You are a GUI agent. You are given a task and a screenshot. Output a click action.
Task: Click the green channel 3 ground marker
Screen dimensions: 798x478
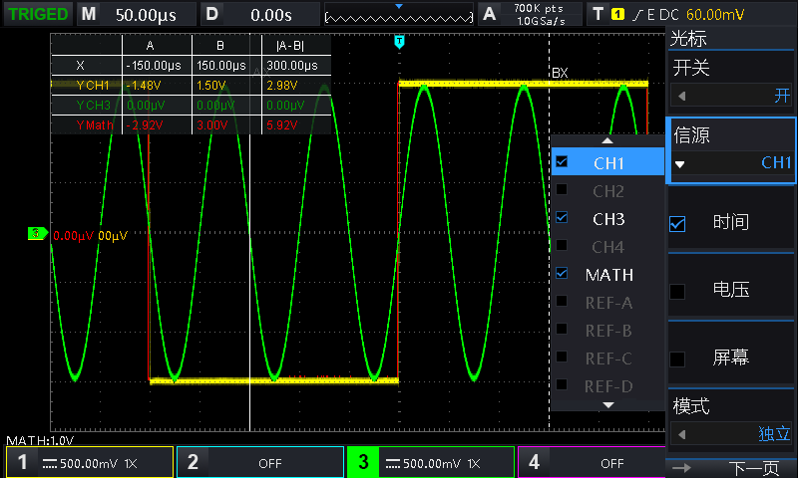tap(38, 234)
